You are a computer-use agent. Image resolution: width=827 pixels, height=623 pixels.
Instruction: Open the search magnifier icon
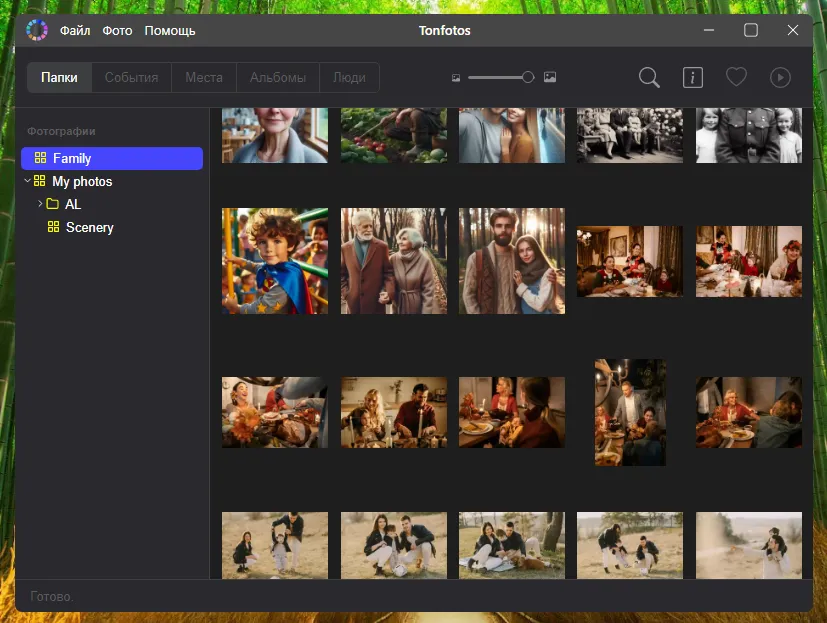649,78
